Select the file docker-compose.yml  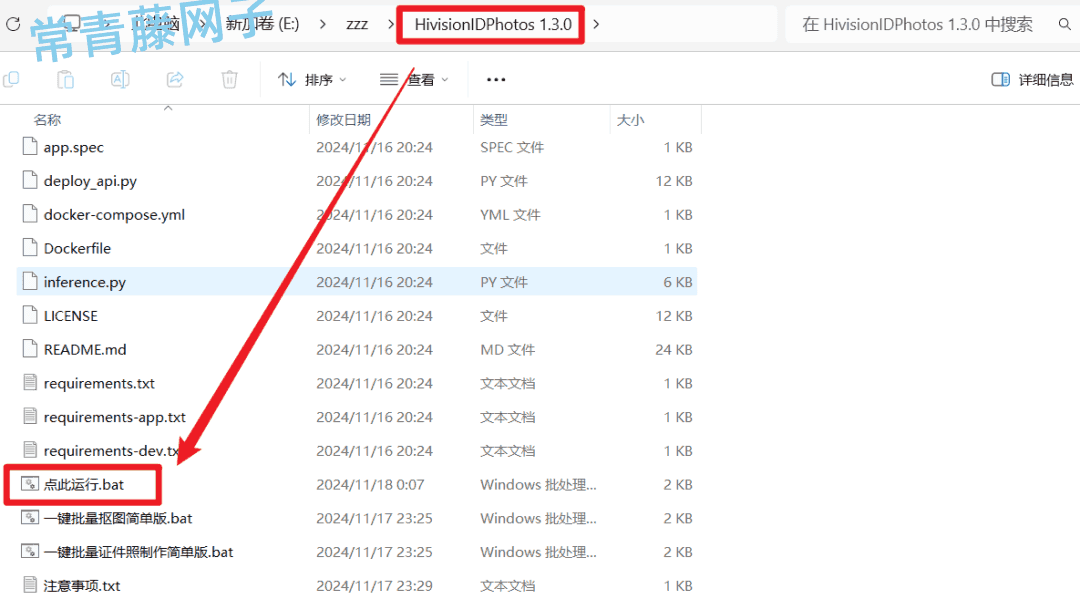tap(114, 215)
